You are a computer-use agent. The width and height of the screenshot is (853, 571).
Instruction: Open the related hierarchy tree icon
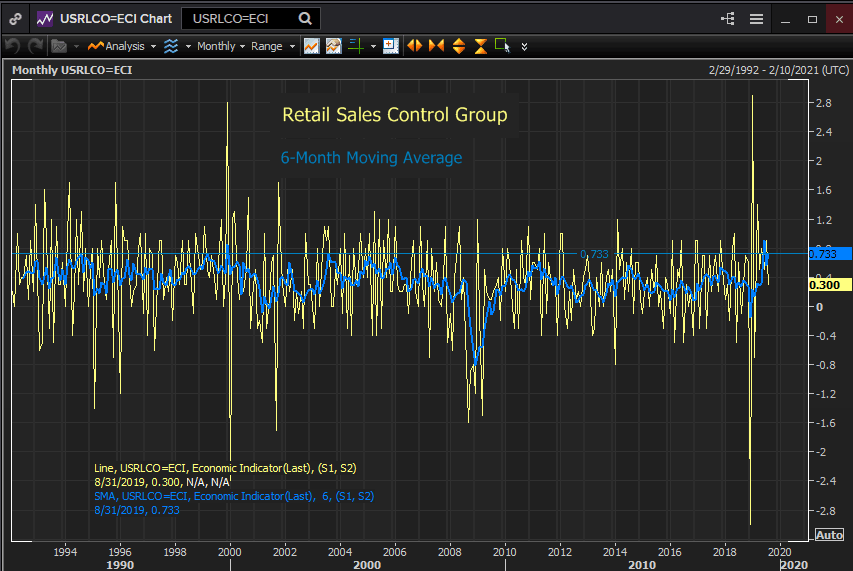[727, 19]
